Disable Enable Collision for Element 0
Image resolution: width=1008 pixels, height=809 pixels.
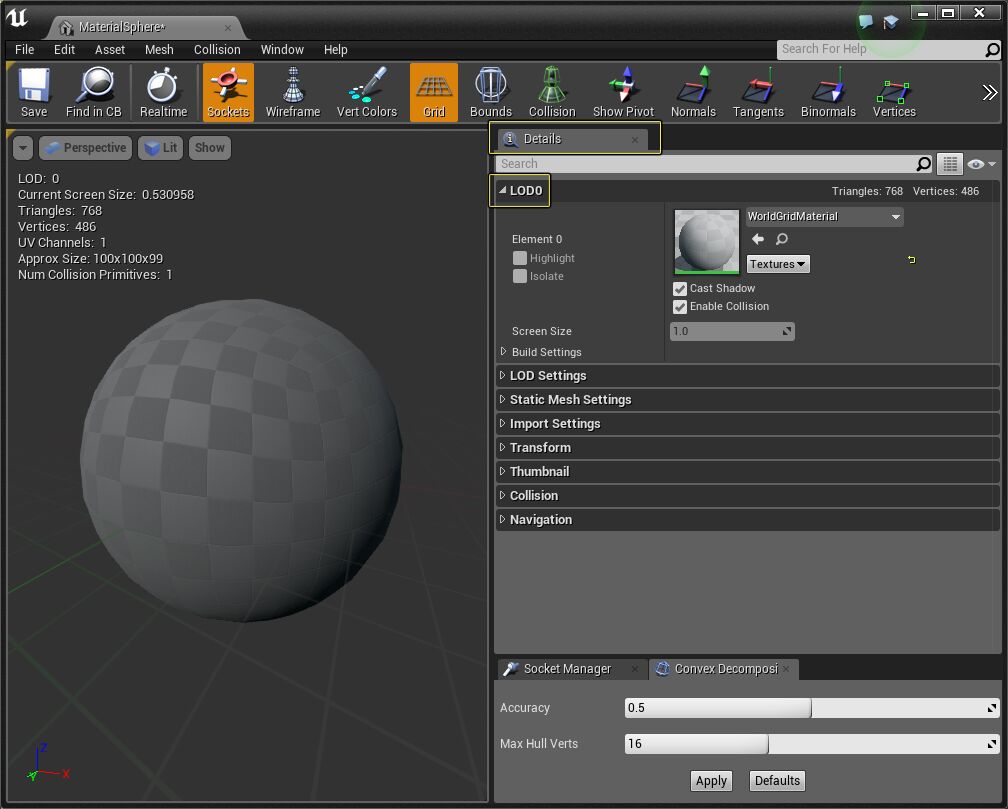click(x=680, y=307)
